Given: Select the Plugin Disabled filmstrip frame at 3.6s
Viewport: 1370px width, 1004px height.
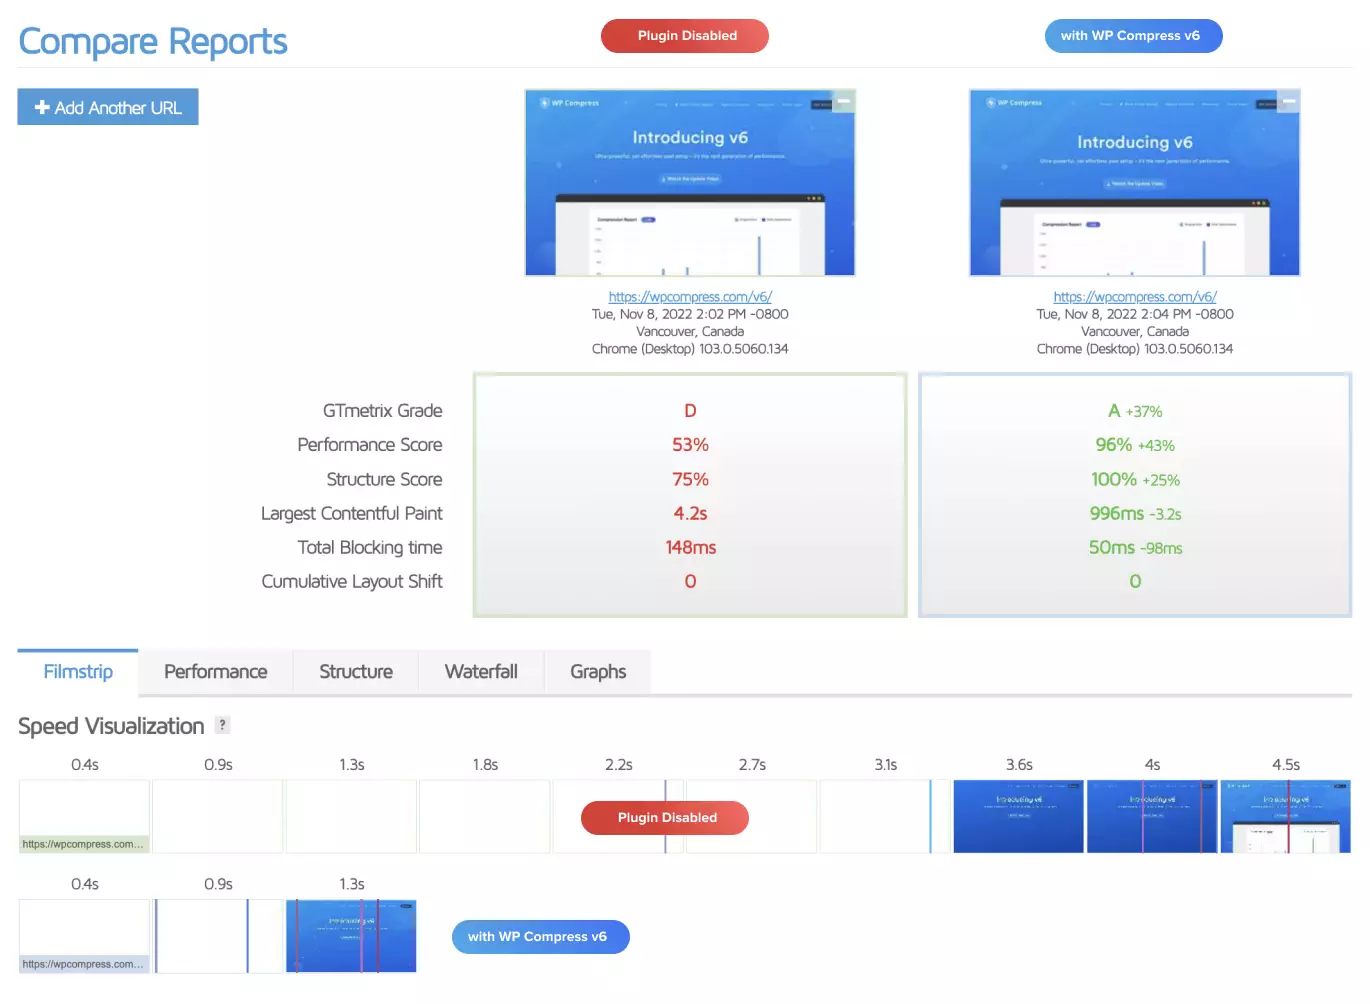Looking at the screenshot, I should [1018, 816].
